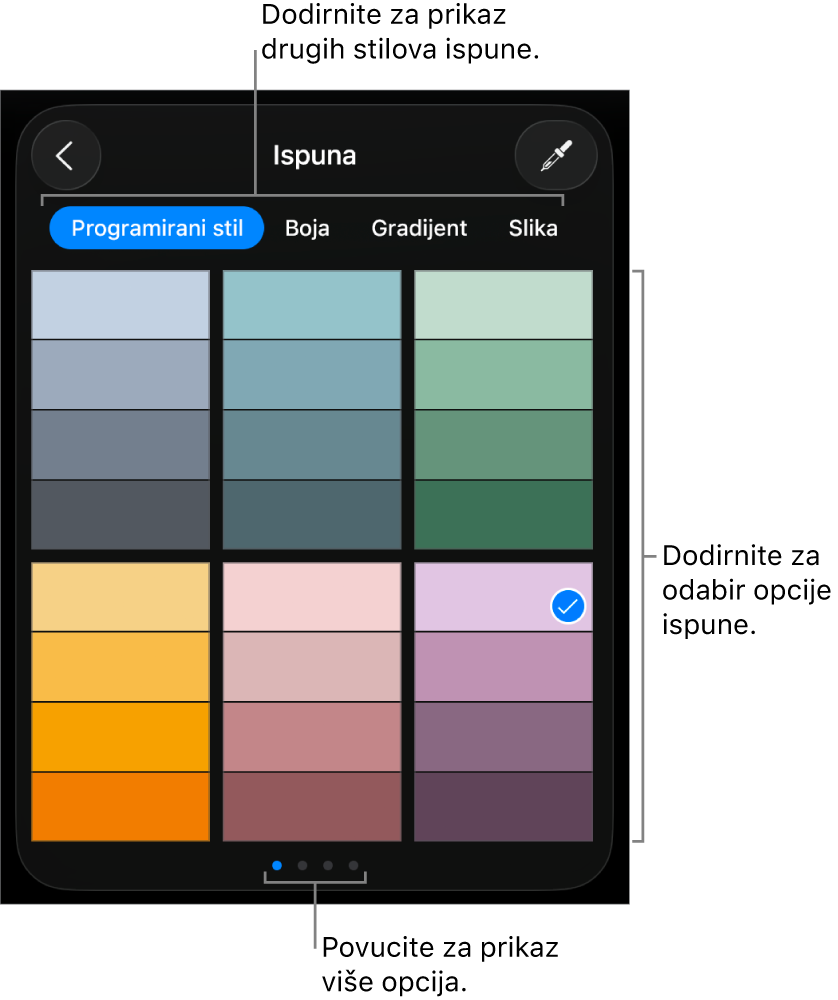Viewport: 838px width, 1000px height.
Task: Select the palest mint green swatch
Action: [x=503, y=305]
